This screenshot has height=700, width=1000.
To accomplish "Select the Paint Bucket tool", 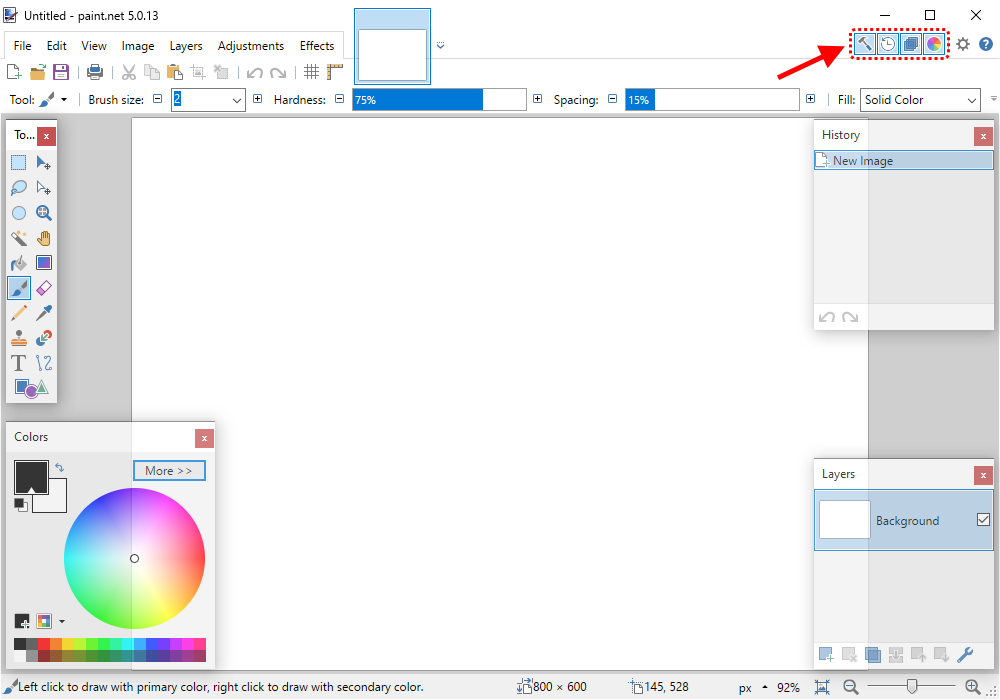I will tap(18, 263).
